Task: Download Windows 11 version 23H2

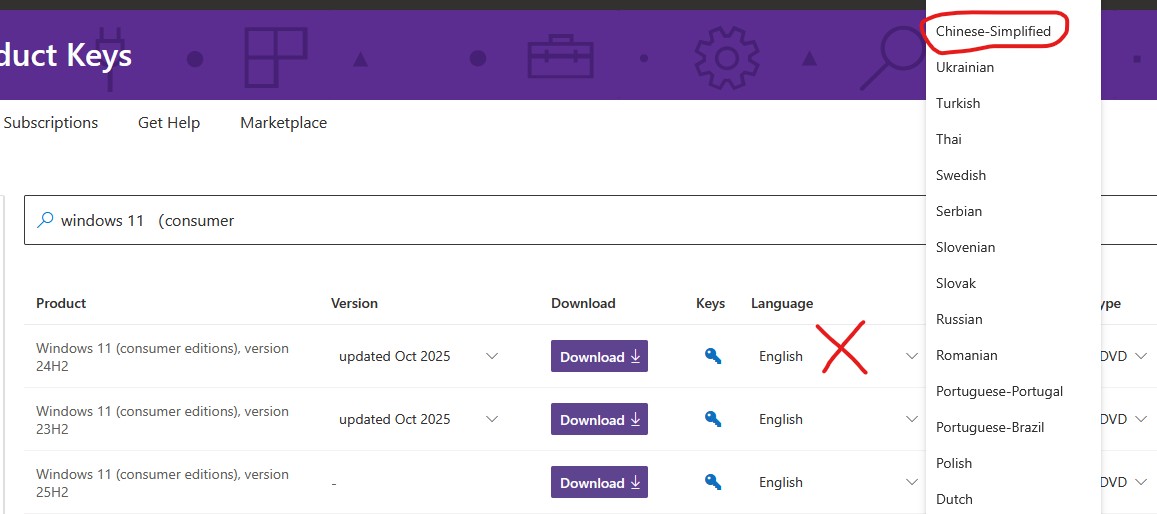Action: point(599,419)
